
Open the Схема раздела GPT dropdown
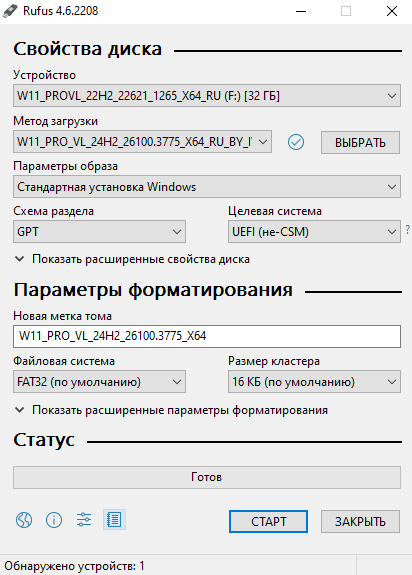coord(99,232)
